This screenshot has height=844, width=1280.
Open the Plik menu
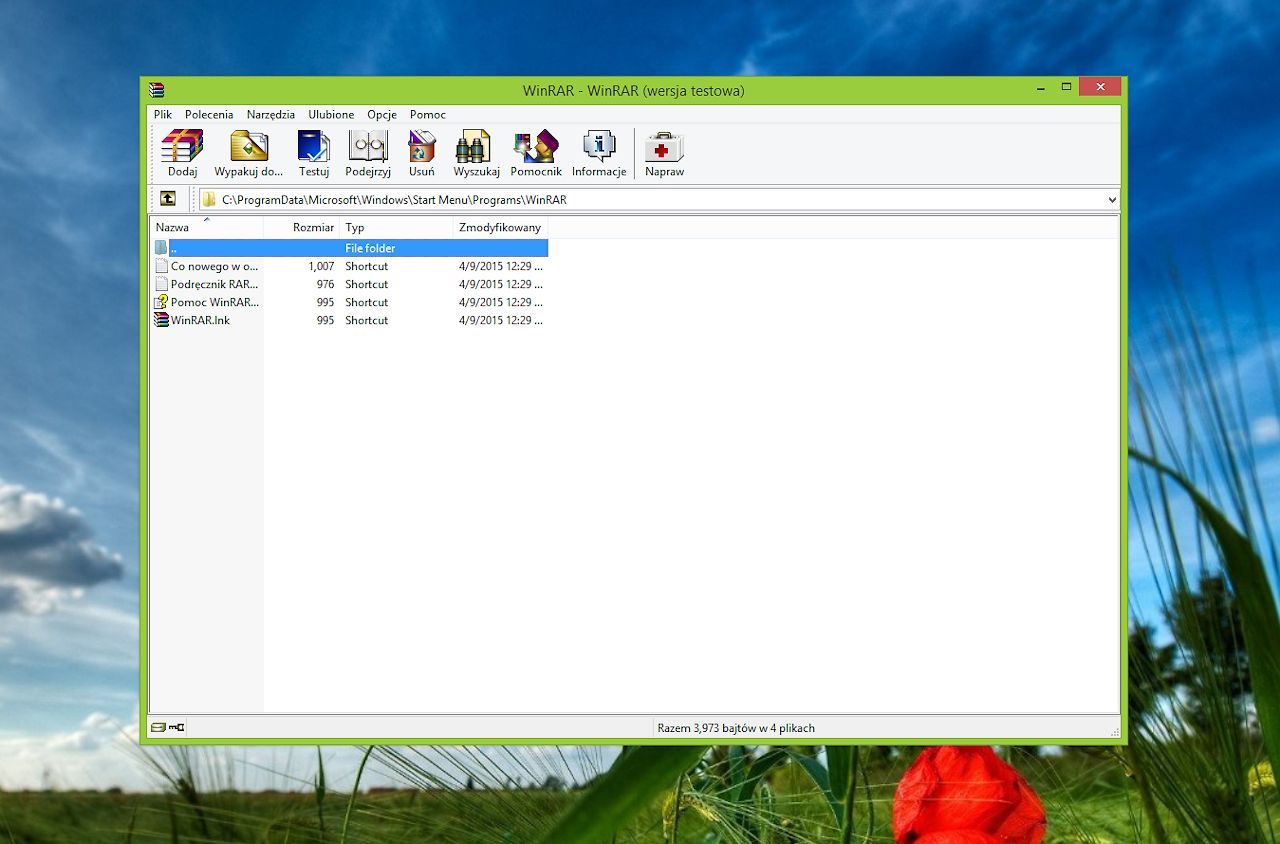(163, 115)
